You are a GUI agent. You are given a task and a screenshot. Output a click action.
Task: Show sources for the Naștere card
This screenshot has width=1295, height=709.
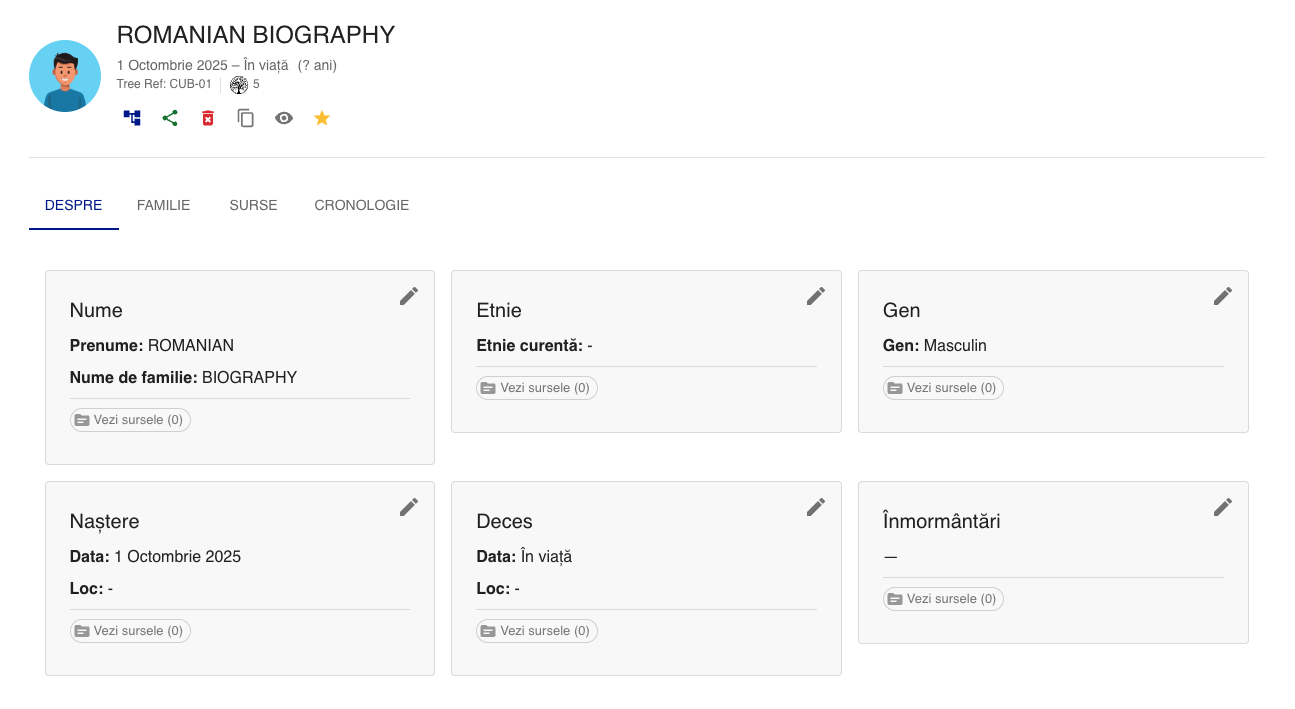point(130,631)
